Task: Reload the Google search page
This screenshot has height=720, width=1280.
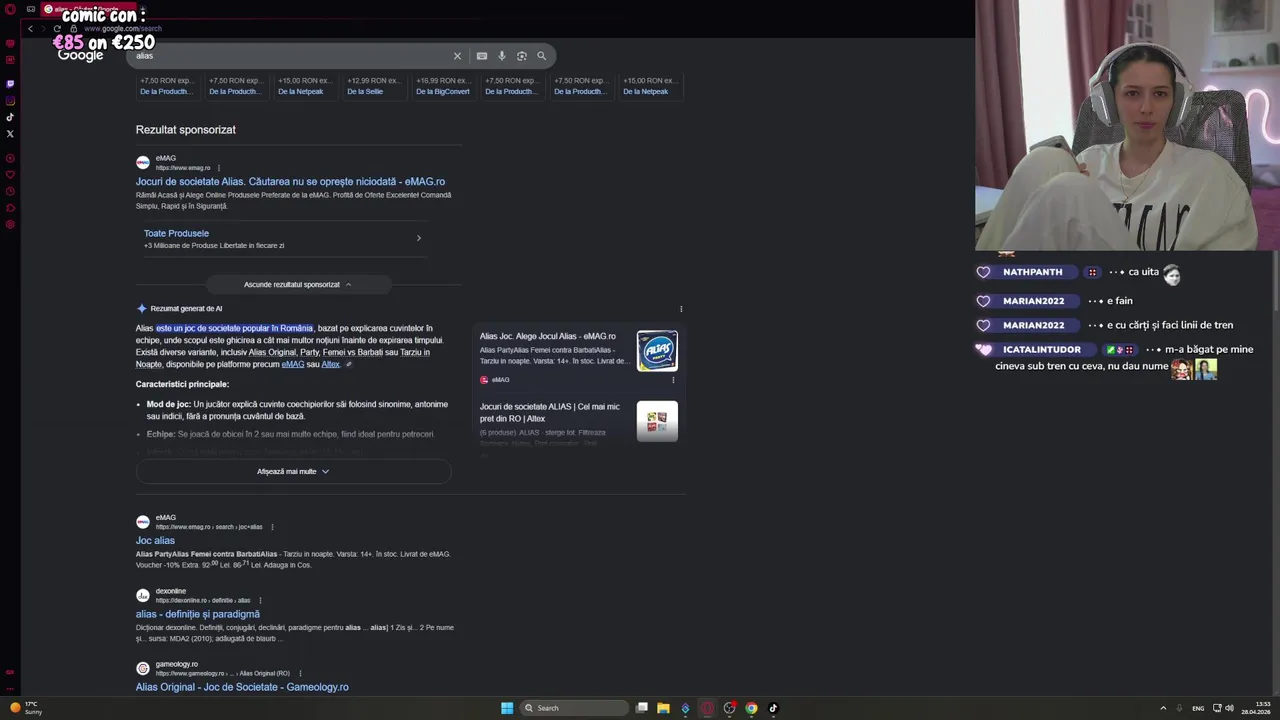Action: tap(57, 28)
